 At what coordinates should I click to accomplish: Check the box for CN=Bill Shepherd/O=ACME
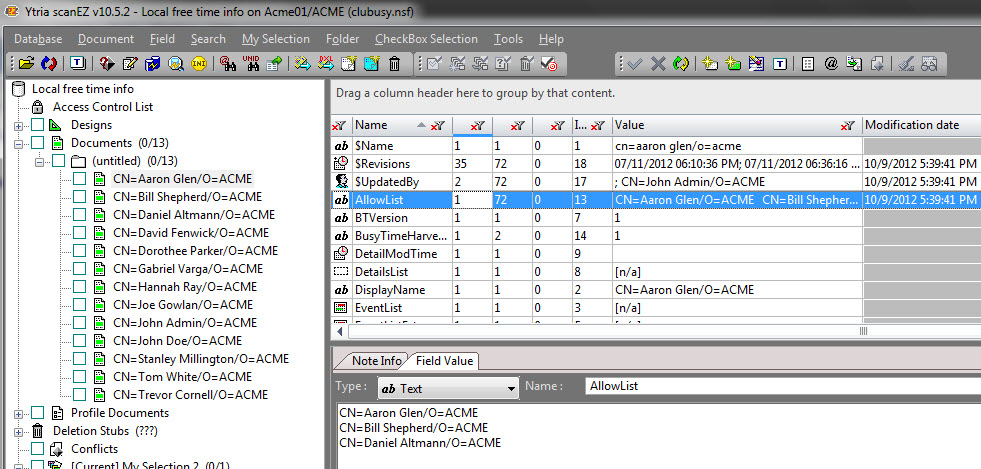(x=80, y=197)
